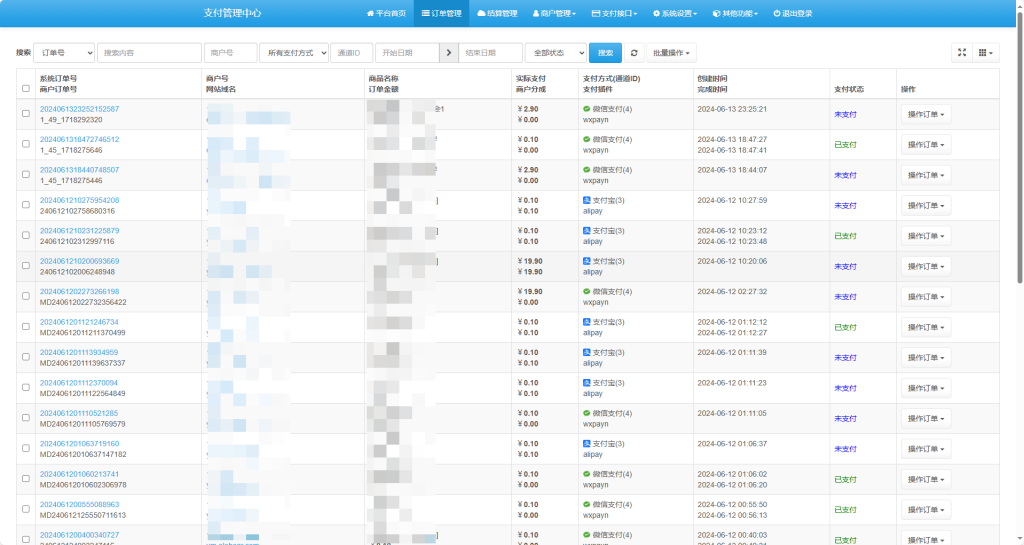Click the WeChat Pay icon in first row

[x=587, y=108]
